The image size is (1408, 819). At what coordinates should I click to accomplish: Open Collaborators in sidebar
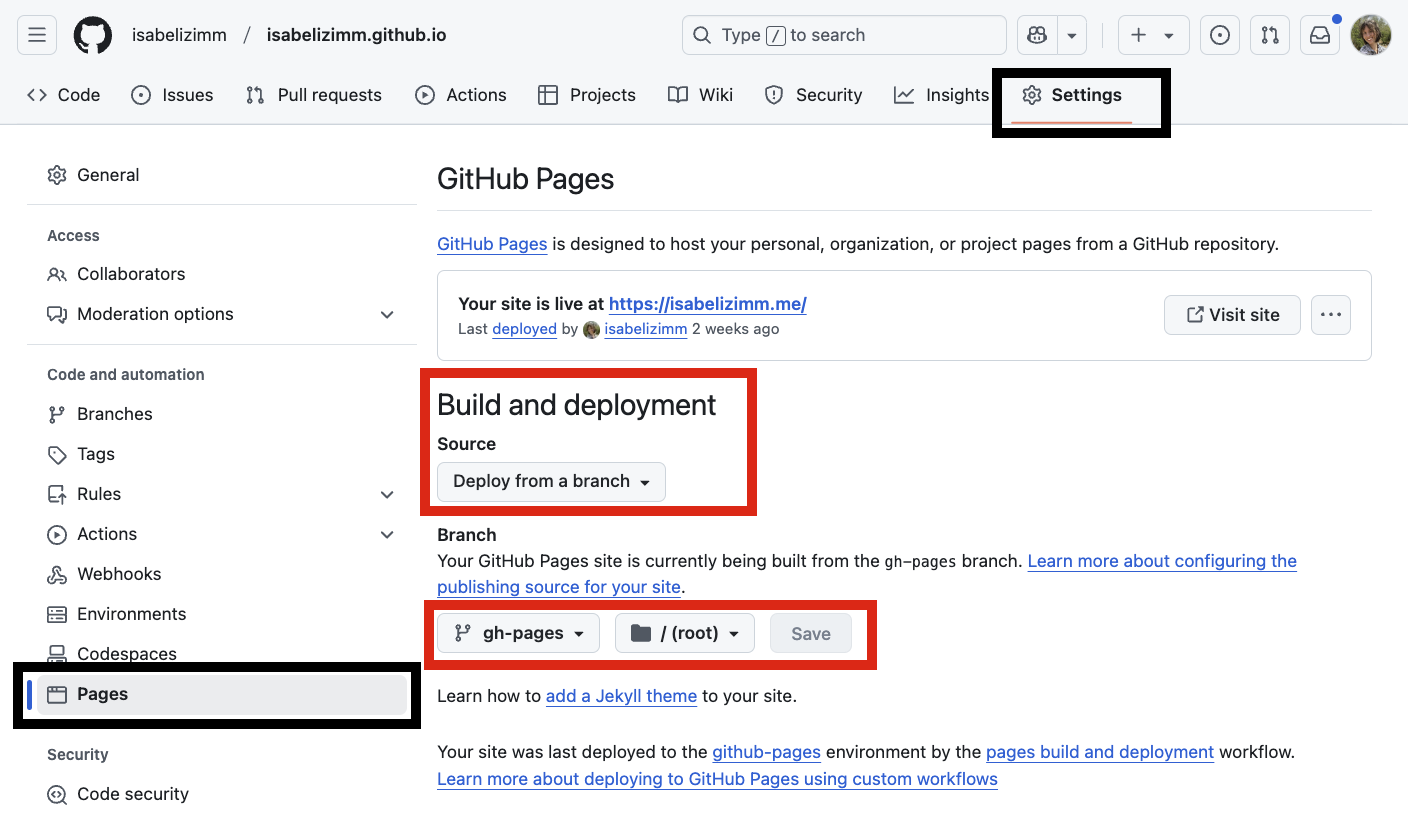pyautogui.click(x=221, y=274)
